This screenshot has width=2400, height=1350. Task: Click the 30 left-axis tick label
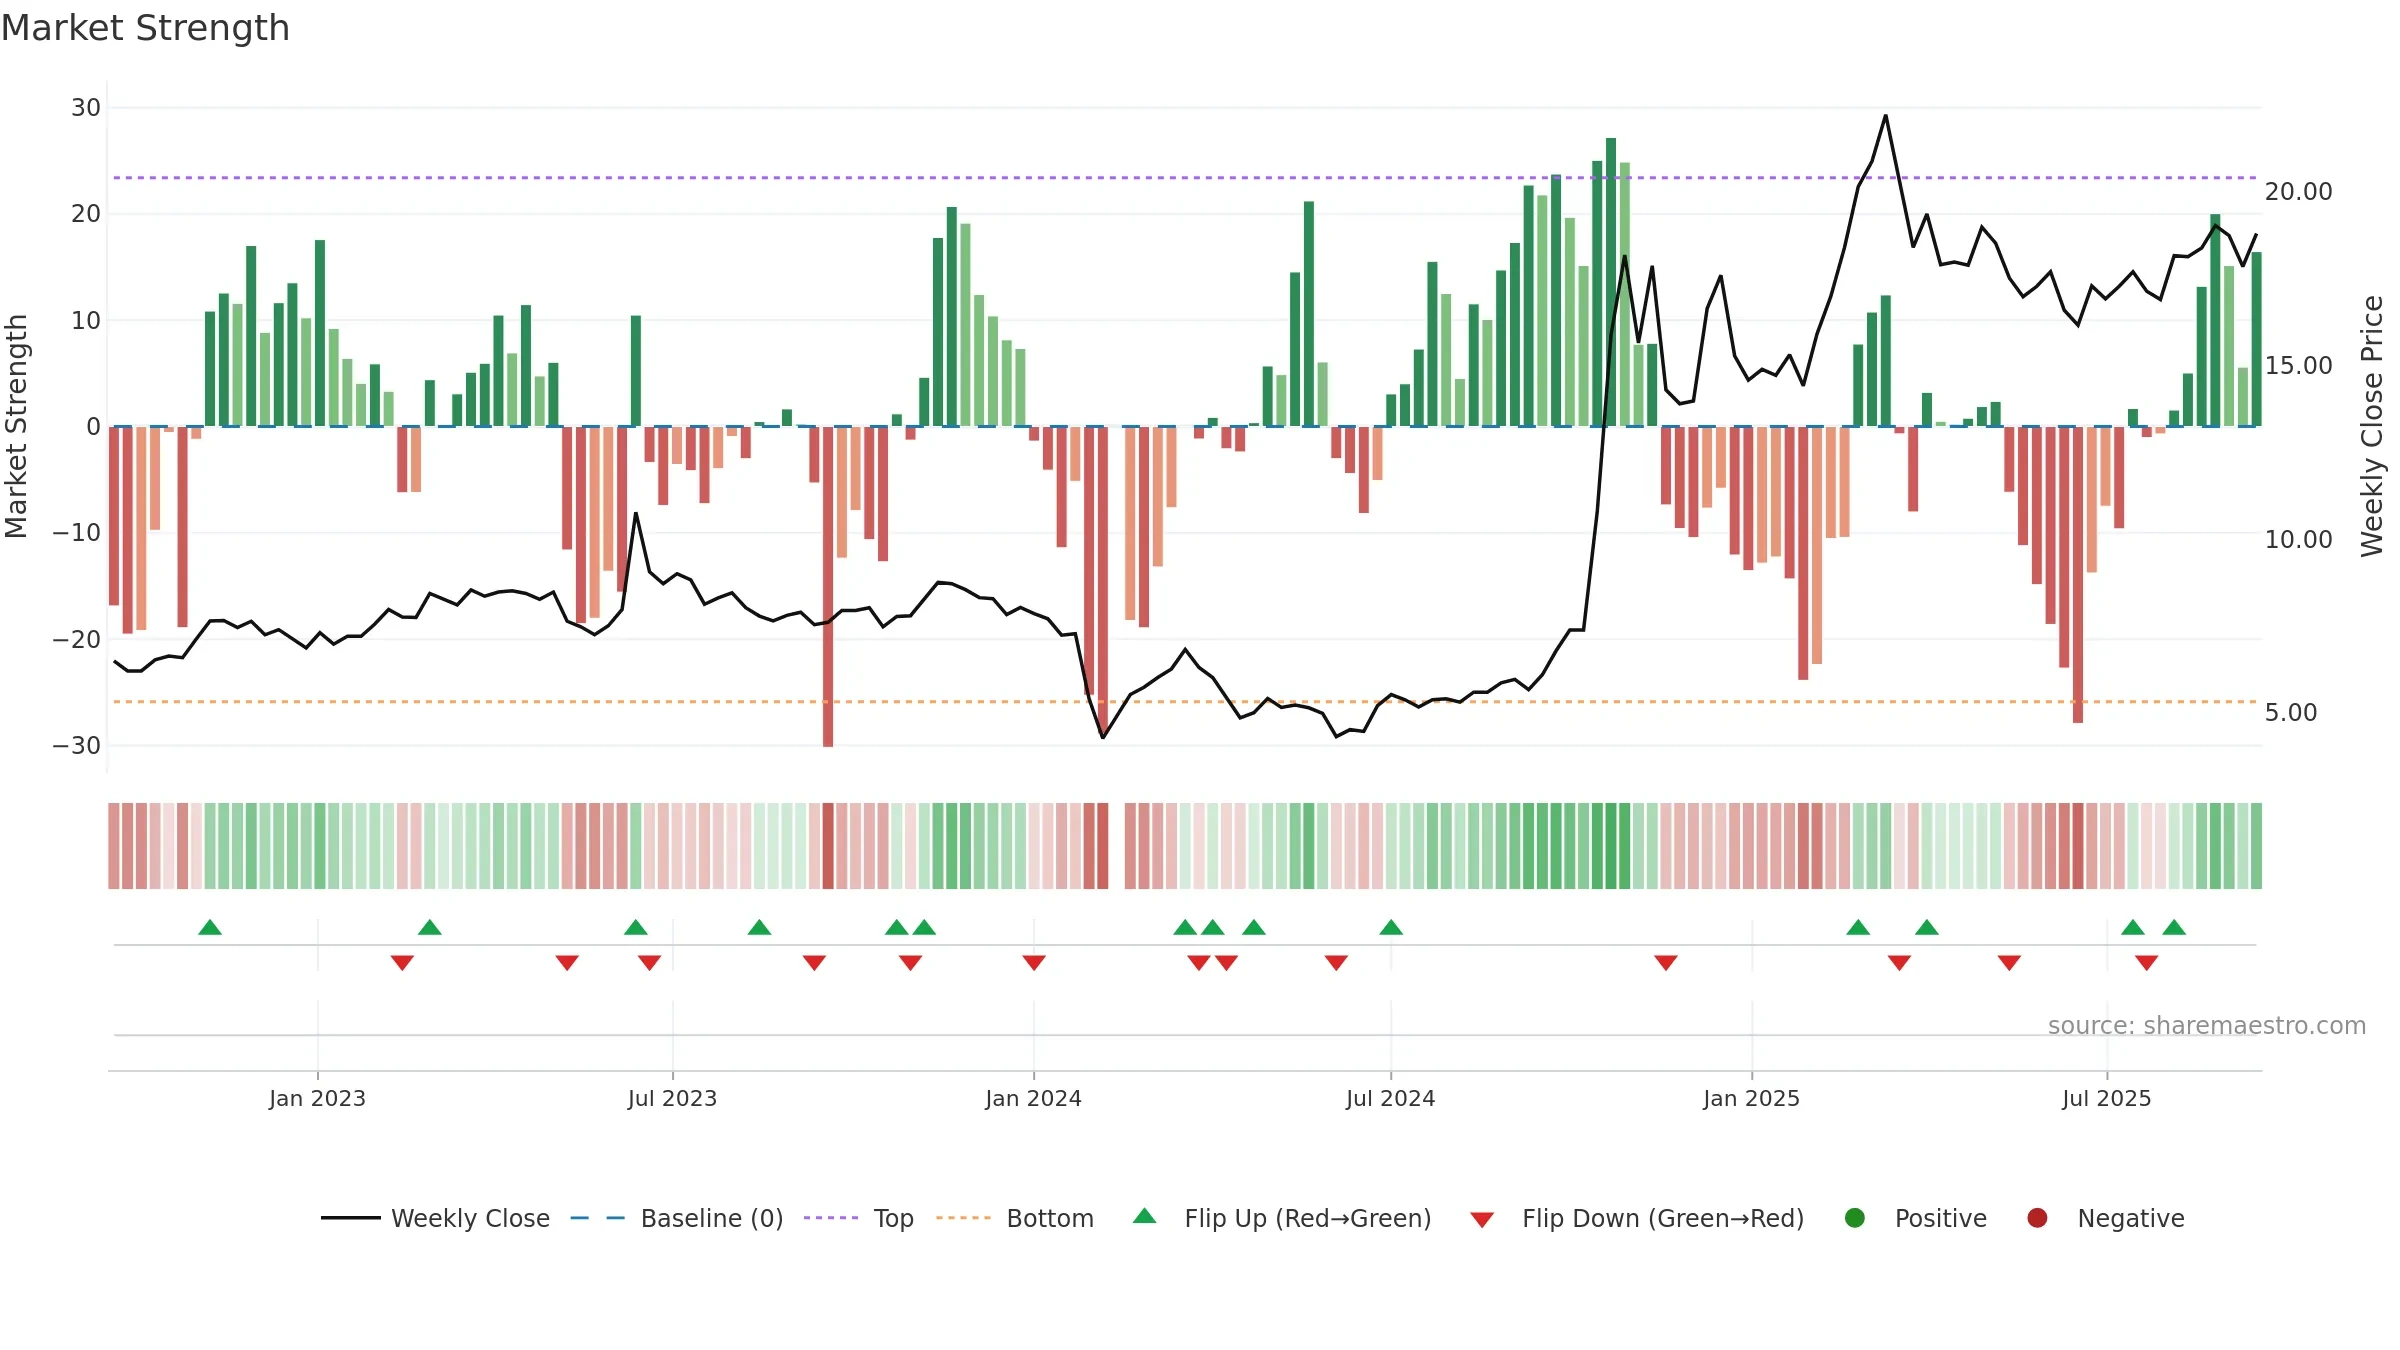coord(86,107)
